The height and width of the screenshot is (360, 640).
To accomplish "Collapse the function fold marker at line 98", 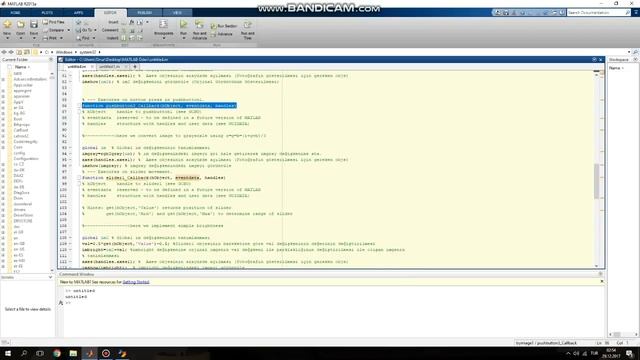I will click(79, 178).
